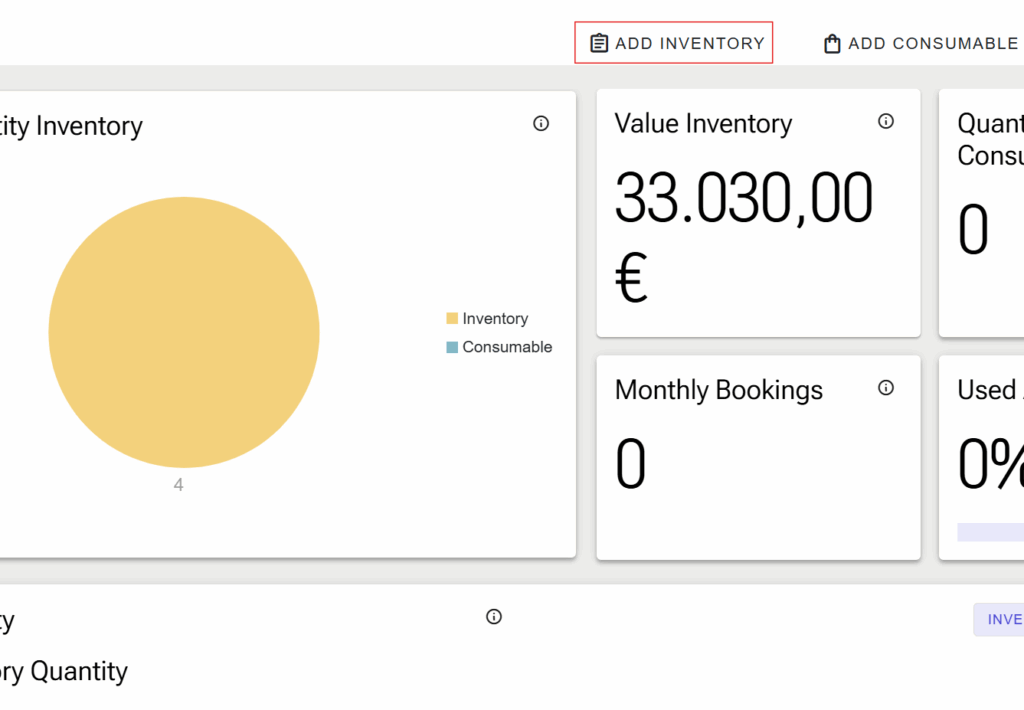Click the shopping bag icon beside Add Consumable

point(831,43)
